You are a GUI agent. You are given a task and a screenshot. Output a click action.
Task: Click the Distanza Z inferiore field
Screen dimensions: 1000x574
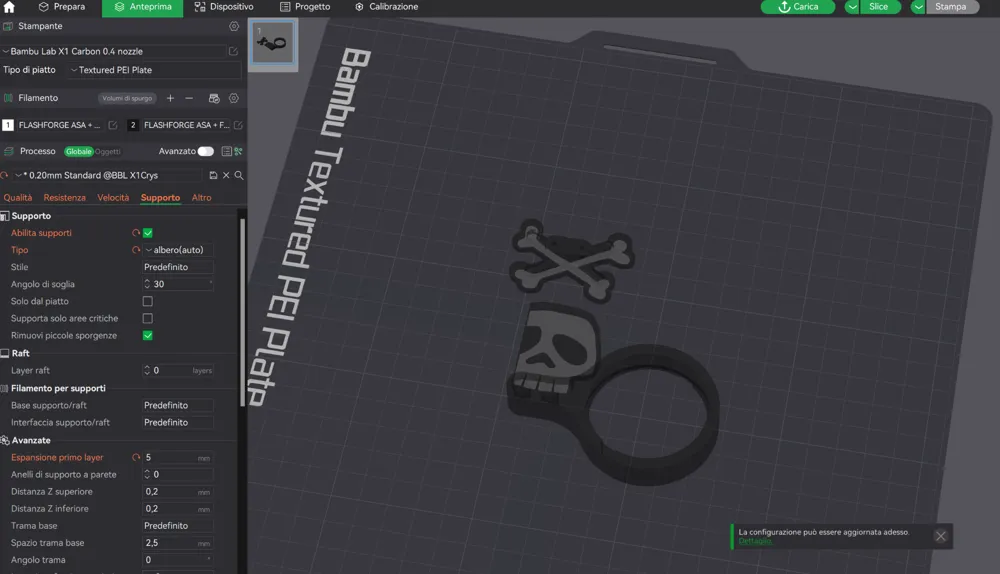178,509
